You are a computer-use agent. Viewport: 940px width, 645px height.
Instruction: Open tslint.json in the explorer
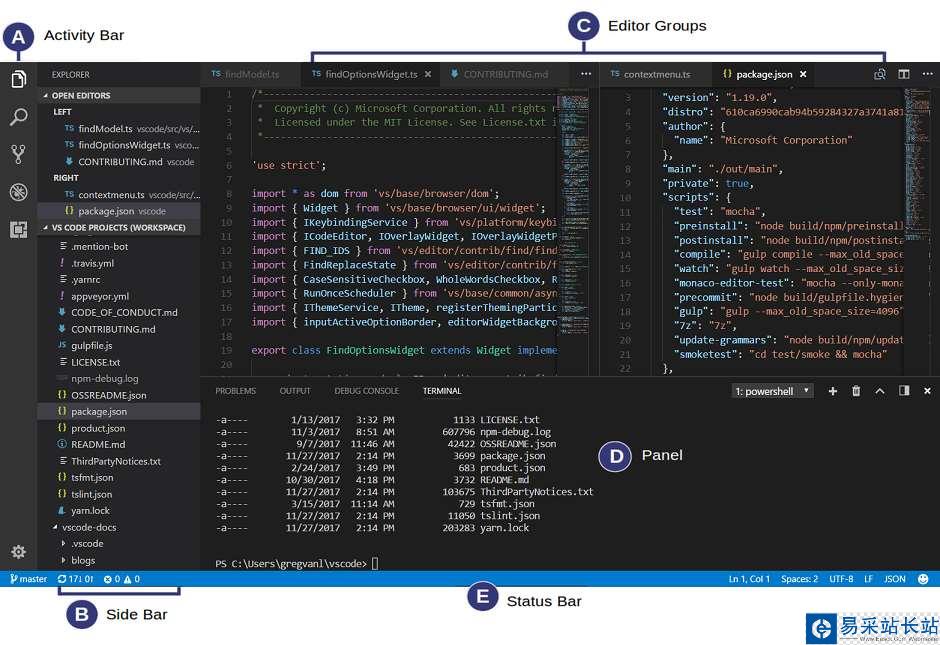click(119, 495)
